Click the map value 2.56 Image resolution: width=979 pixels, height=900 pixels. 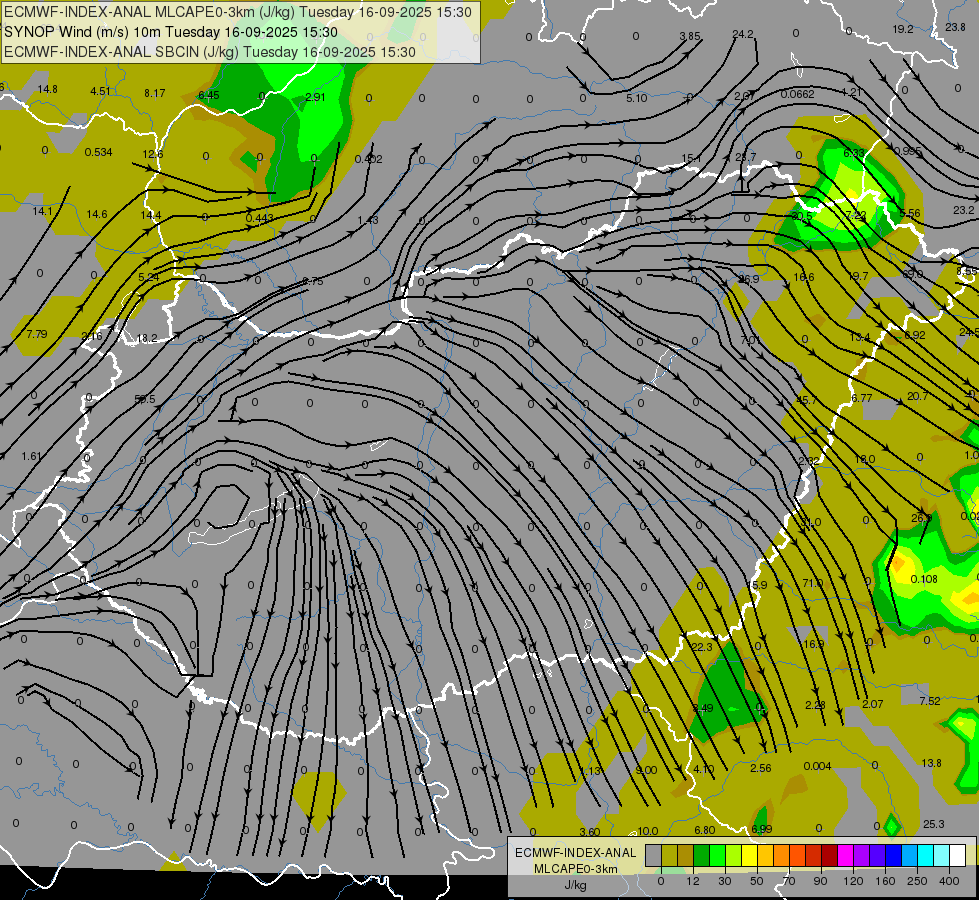760,768
